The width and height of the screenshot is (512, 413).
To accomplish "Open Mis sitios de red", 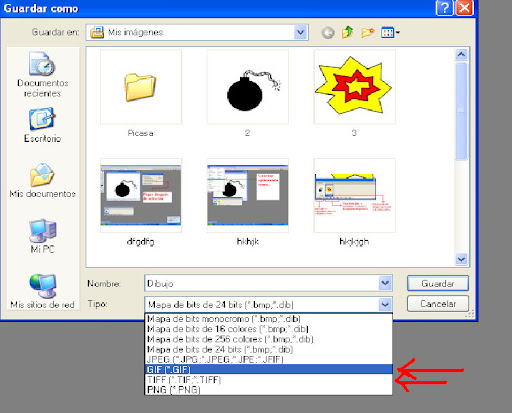I will pyautogui.click(x=42, y=291).
